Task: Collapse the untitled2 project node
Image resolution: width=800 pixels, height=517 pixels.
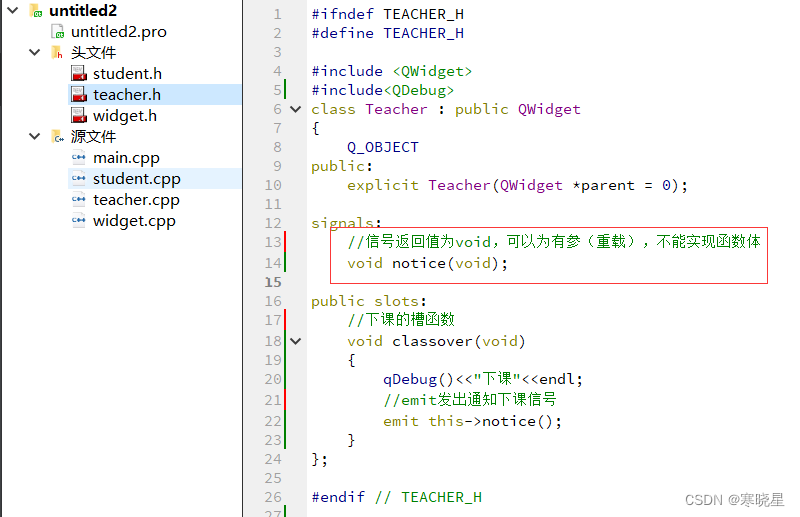Action: point(13,10)
